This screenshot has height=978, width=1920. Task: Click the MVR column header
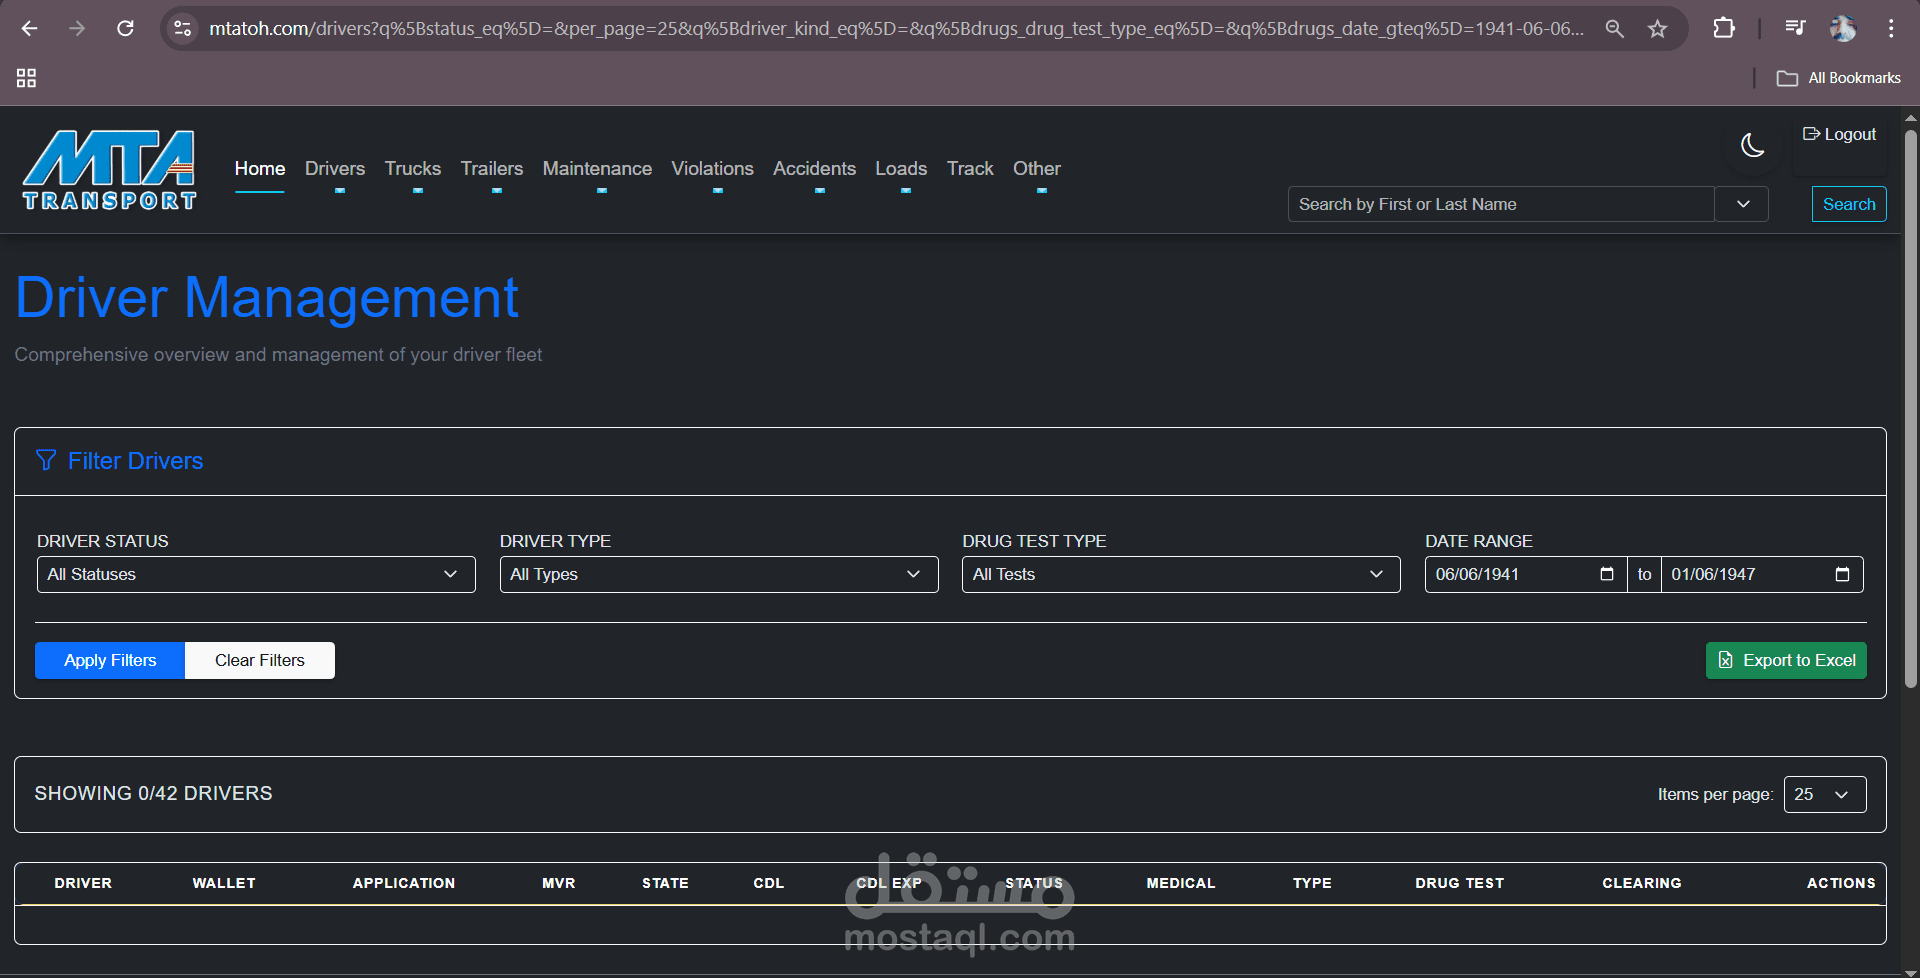pyautogui.click(x=559, y=883)
